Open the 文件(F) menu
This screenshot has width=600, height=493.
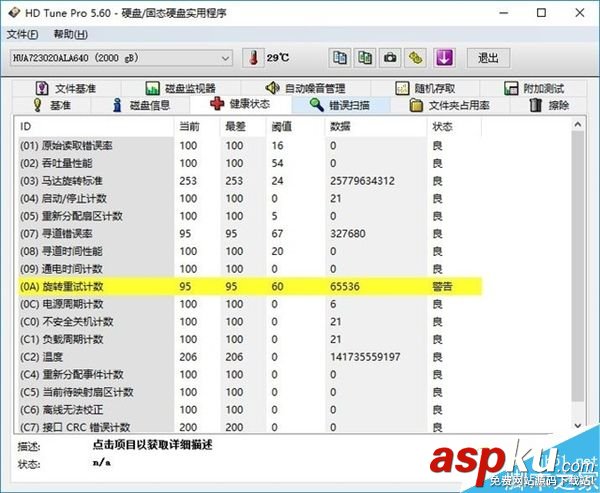22,34
